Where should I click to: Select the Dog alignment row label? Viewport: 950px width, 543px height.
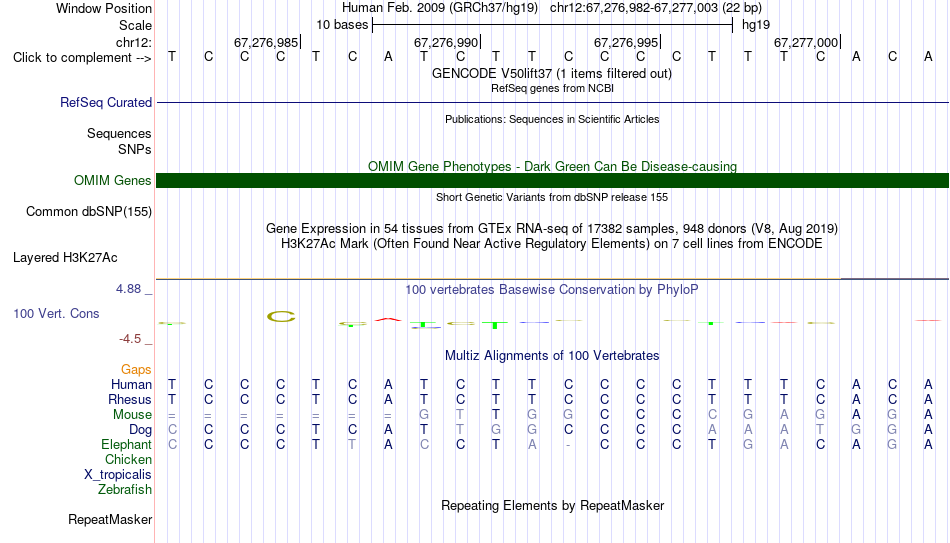(140, 430)
